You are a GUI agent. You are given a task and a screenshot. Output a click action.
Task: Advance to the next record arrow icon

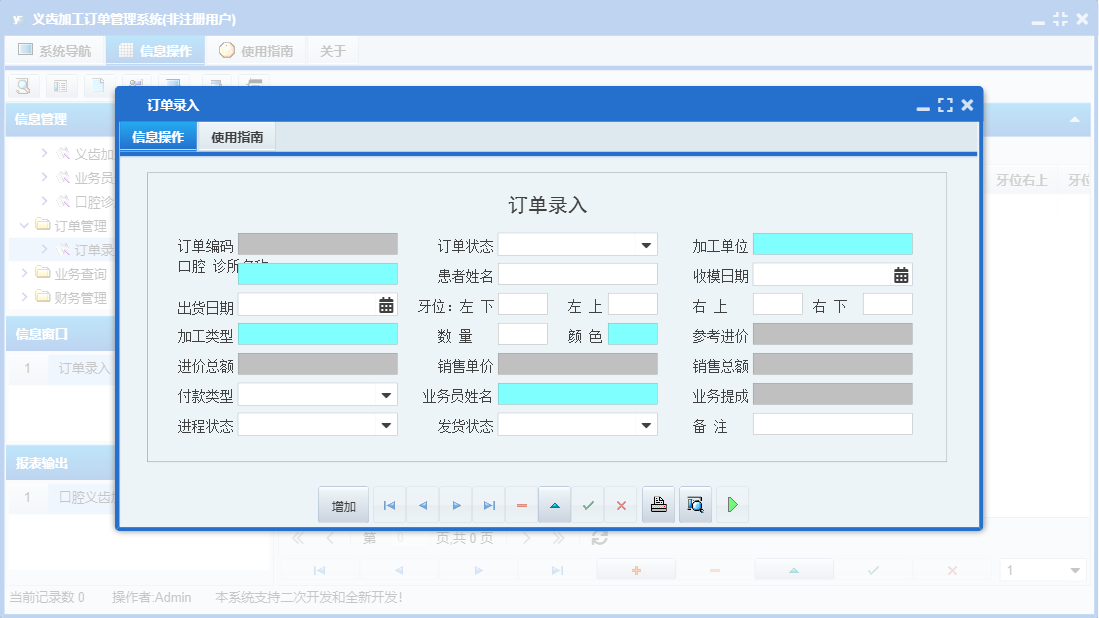(x=455, y=505)
